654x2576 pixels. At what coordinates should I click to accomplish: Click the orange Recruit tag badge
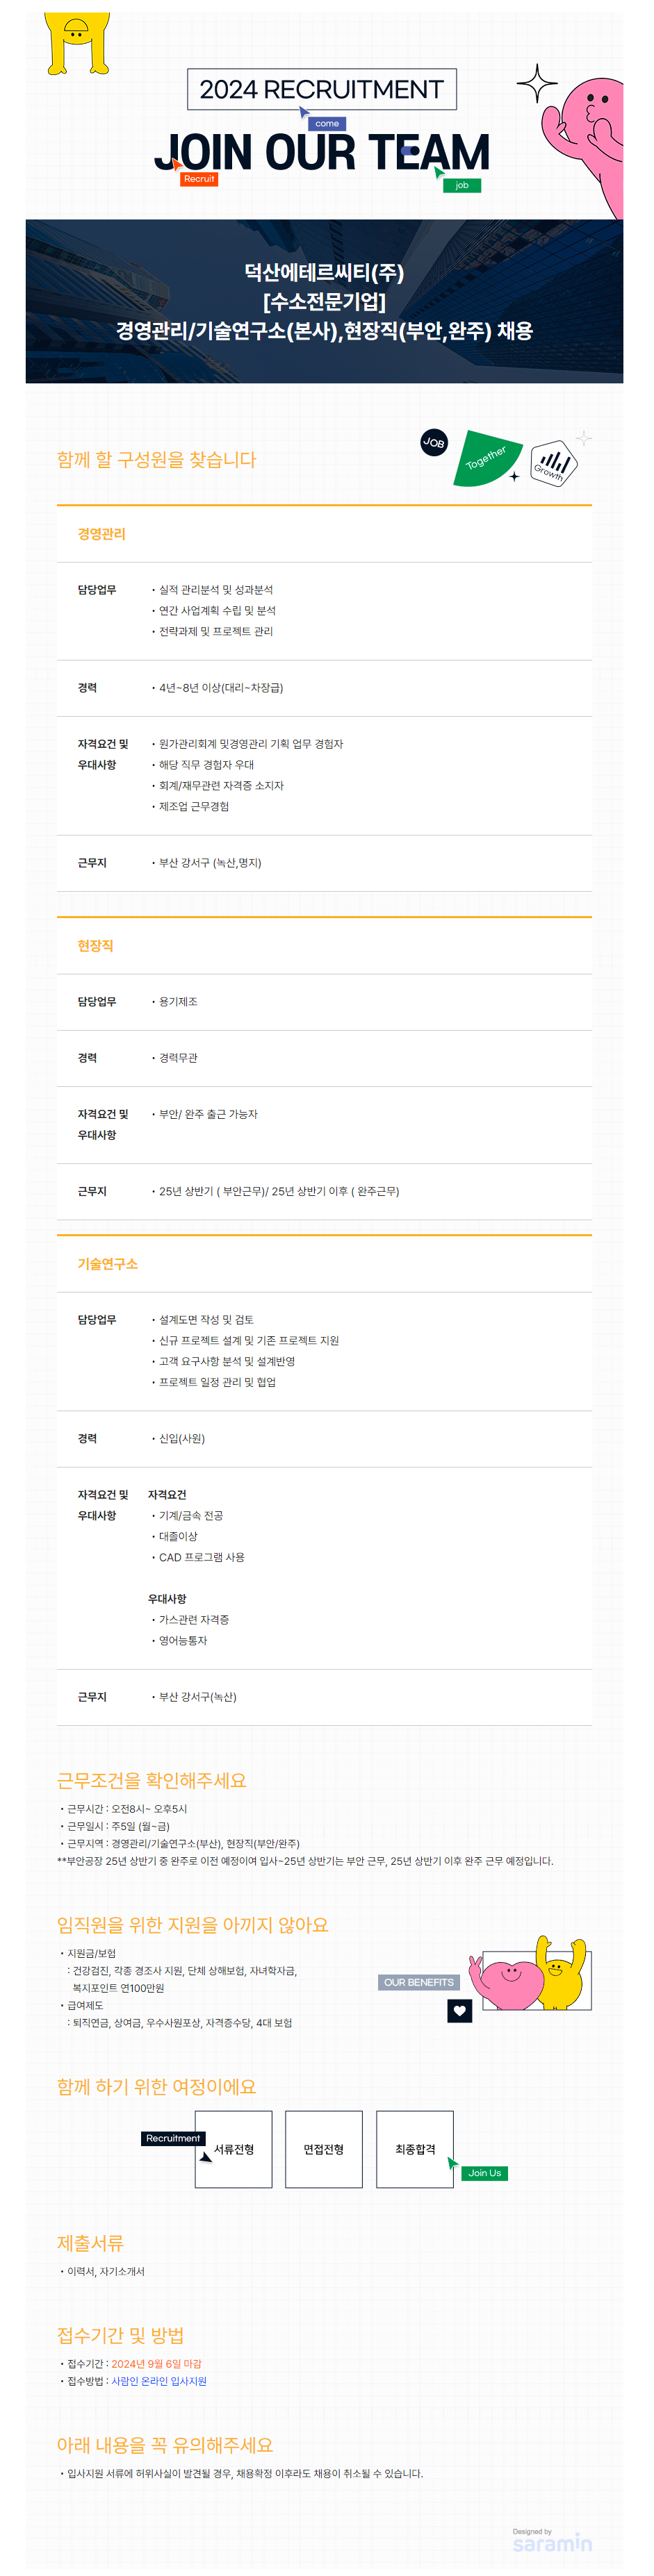click(199, 179)
